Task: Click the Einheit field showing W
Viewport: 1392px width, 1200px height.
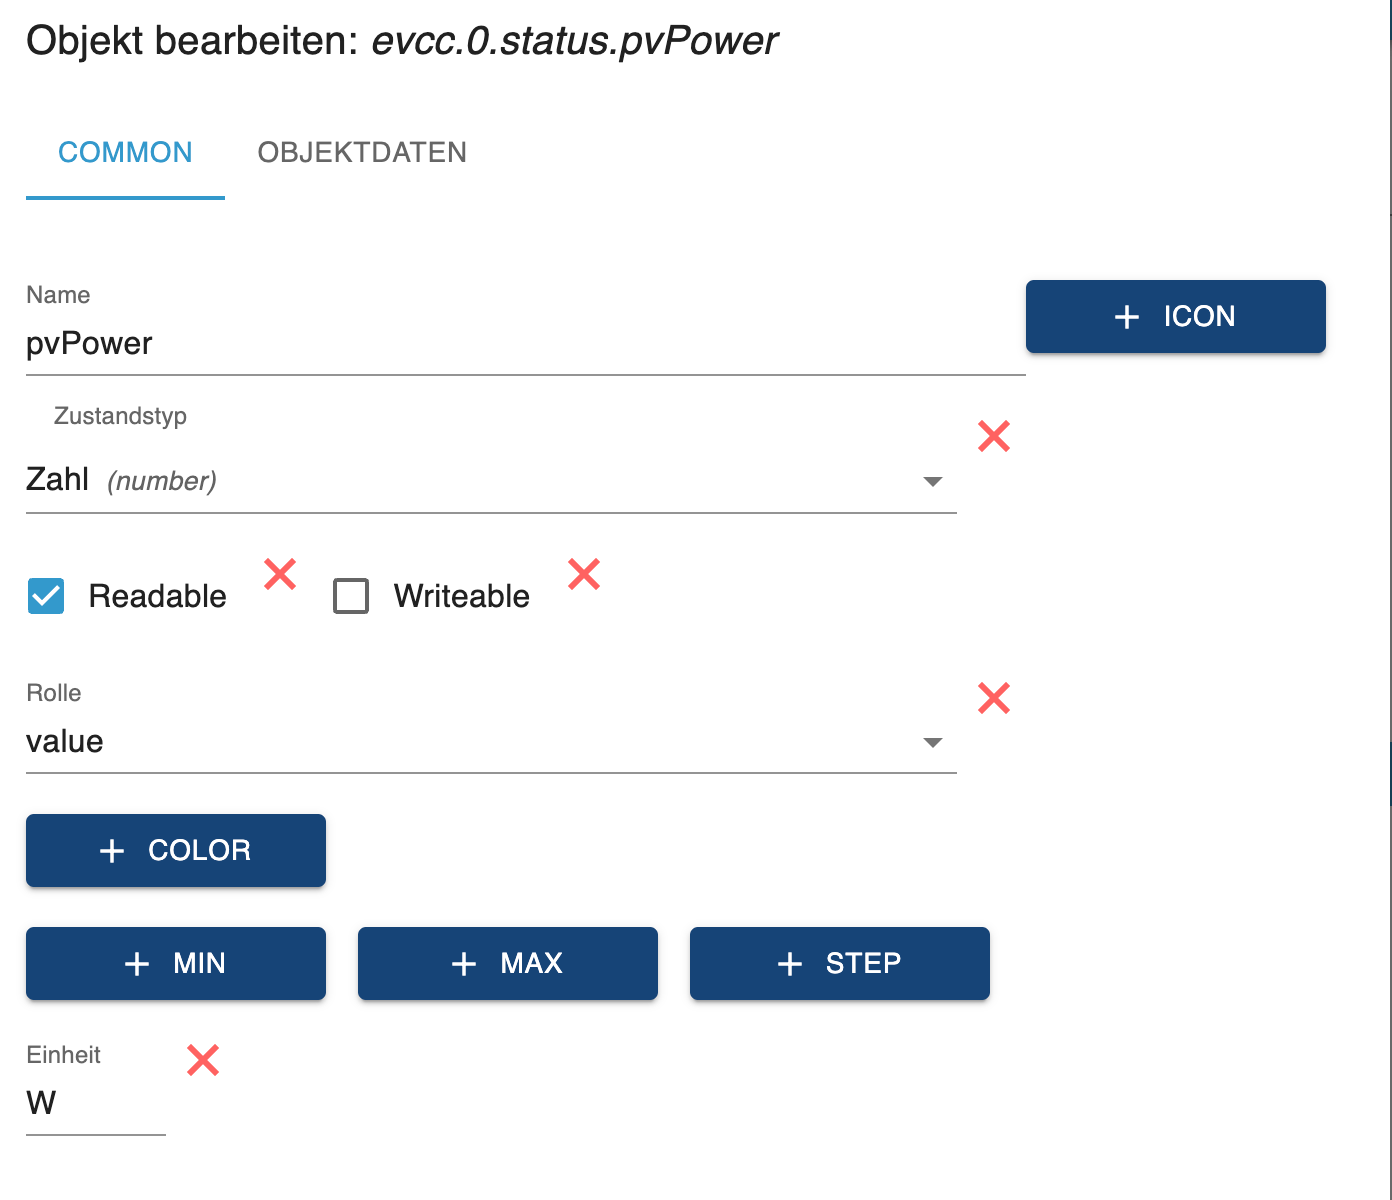Action: click(x=96, y=1103)
